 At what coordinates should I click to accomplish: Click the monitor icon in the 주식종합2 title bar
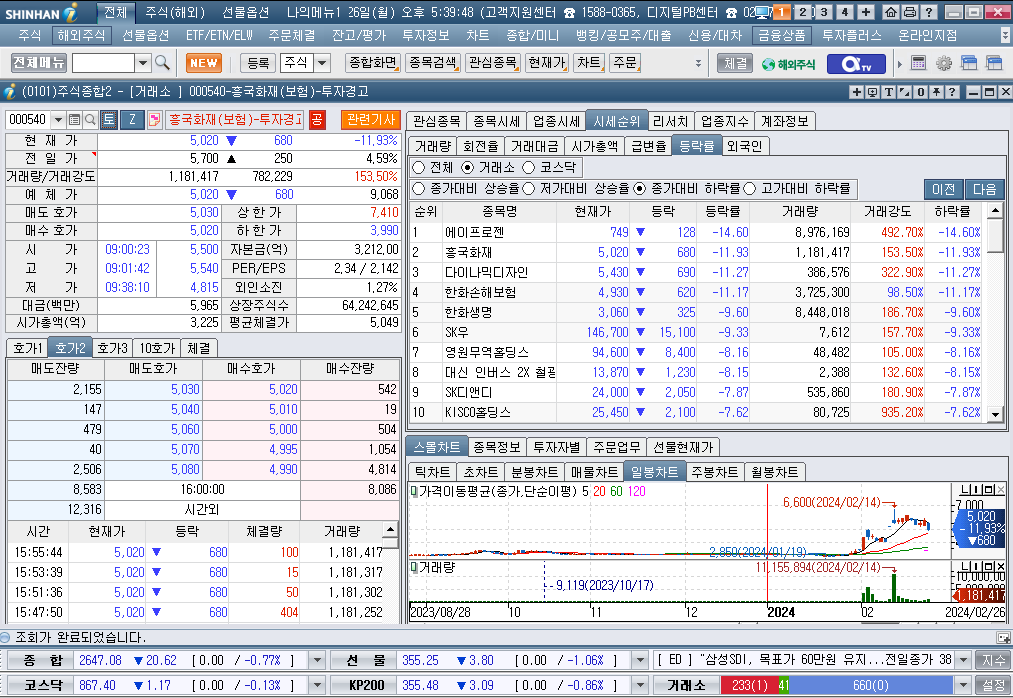(x=873, y=92)
